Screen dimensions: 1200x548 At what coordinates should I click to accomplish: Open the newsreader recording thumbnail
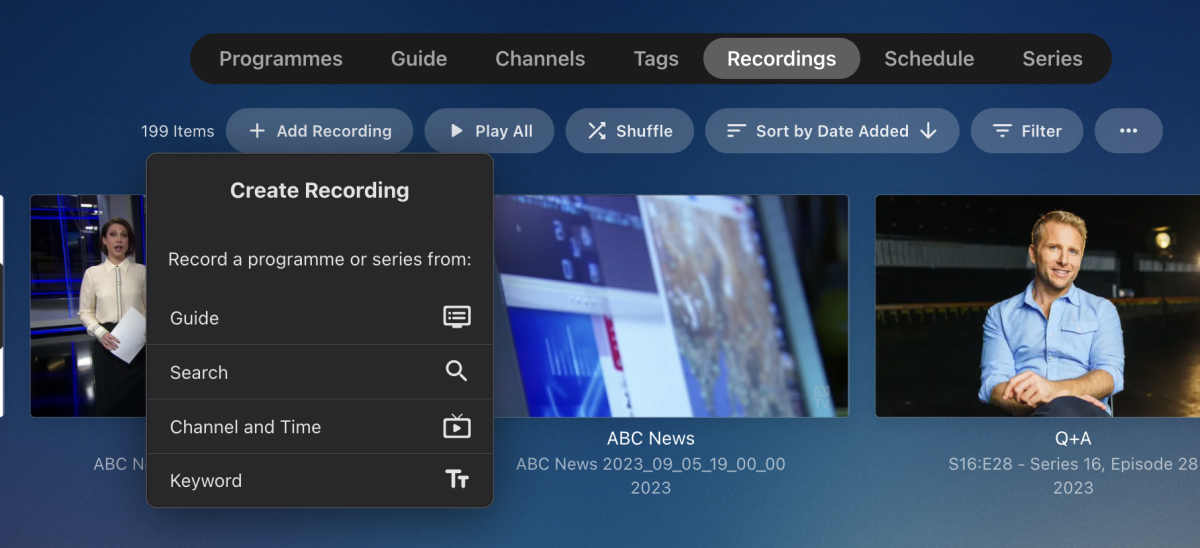click(88, 306)
